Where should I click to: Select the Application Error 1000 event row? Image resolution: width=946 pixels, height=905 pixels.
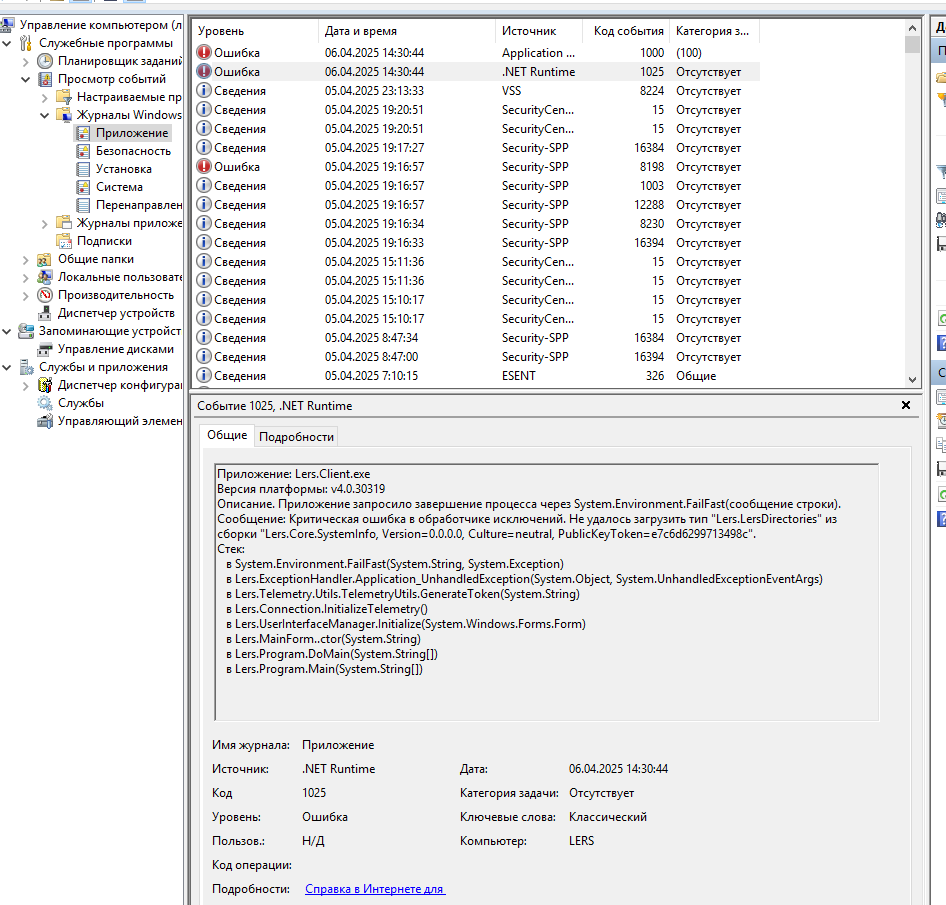click(x=476, y=53)
